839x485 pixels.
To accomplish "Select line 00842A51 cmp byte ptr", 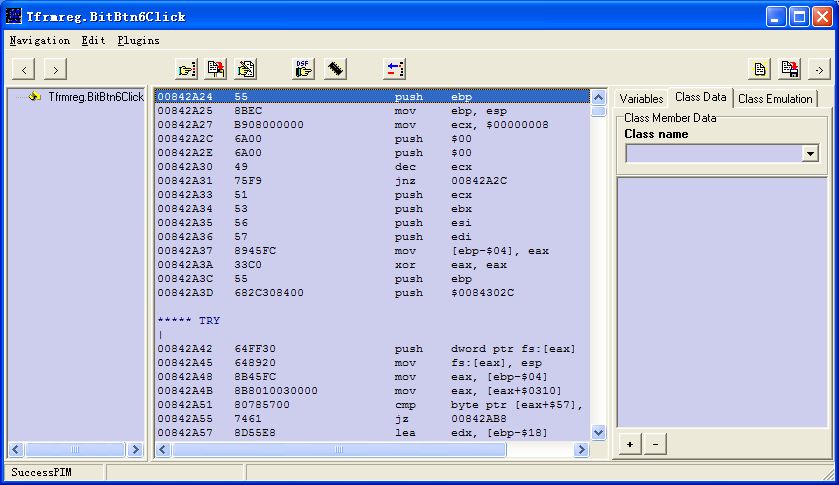I will 372,405.
